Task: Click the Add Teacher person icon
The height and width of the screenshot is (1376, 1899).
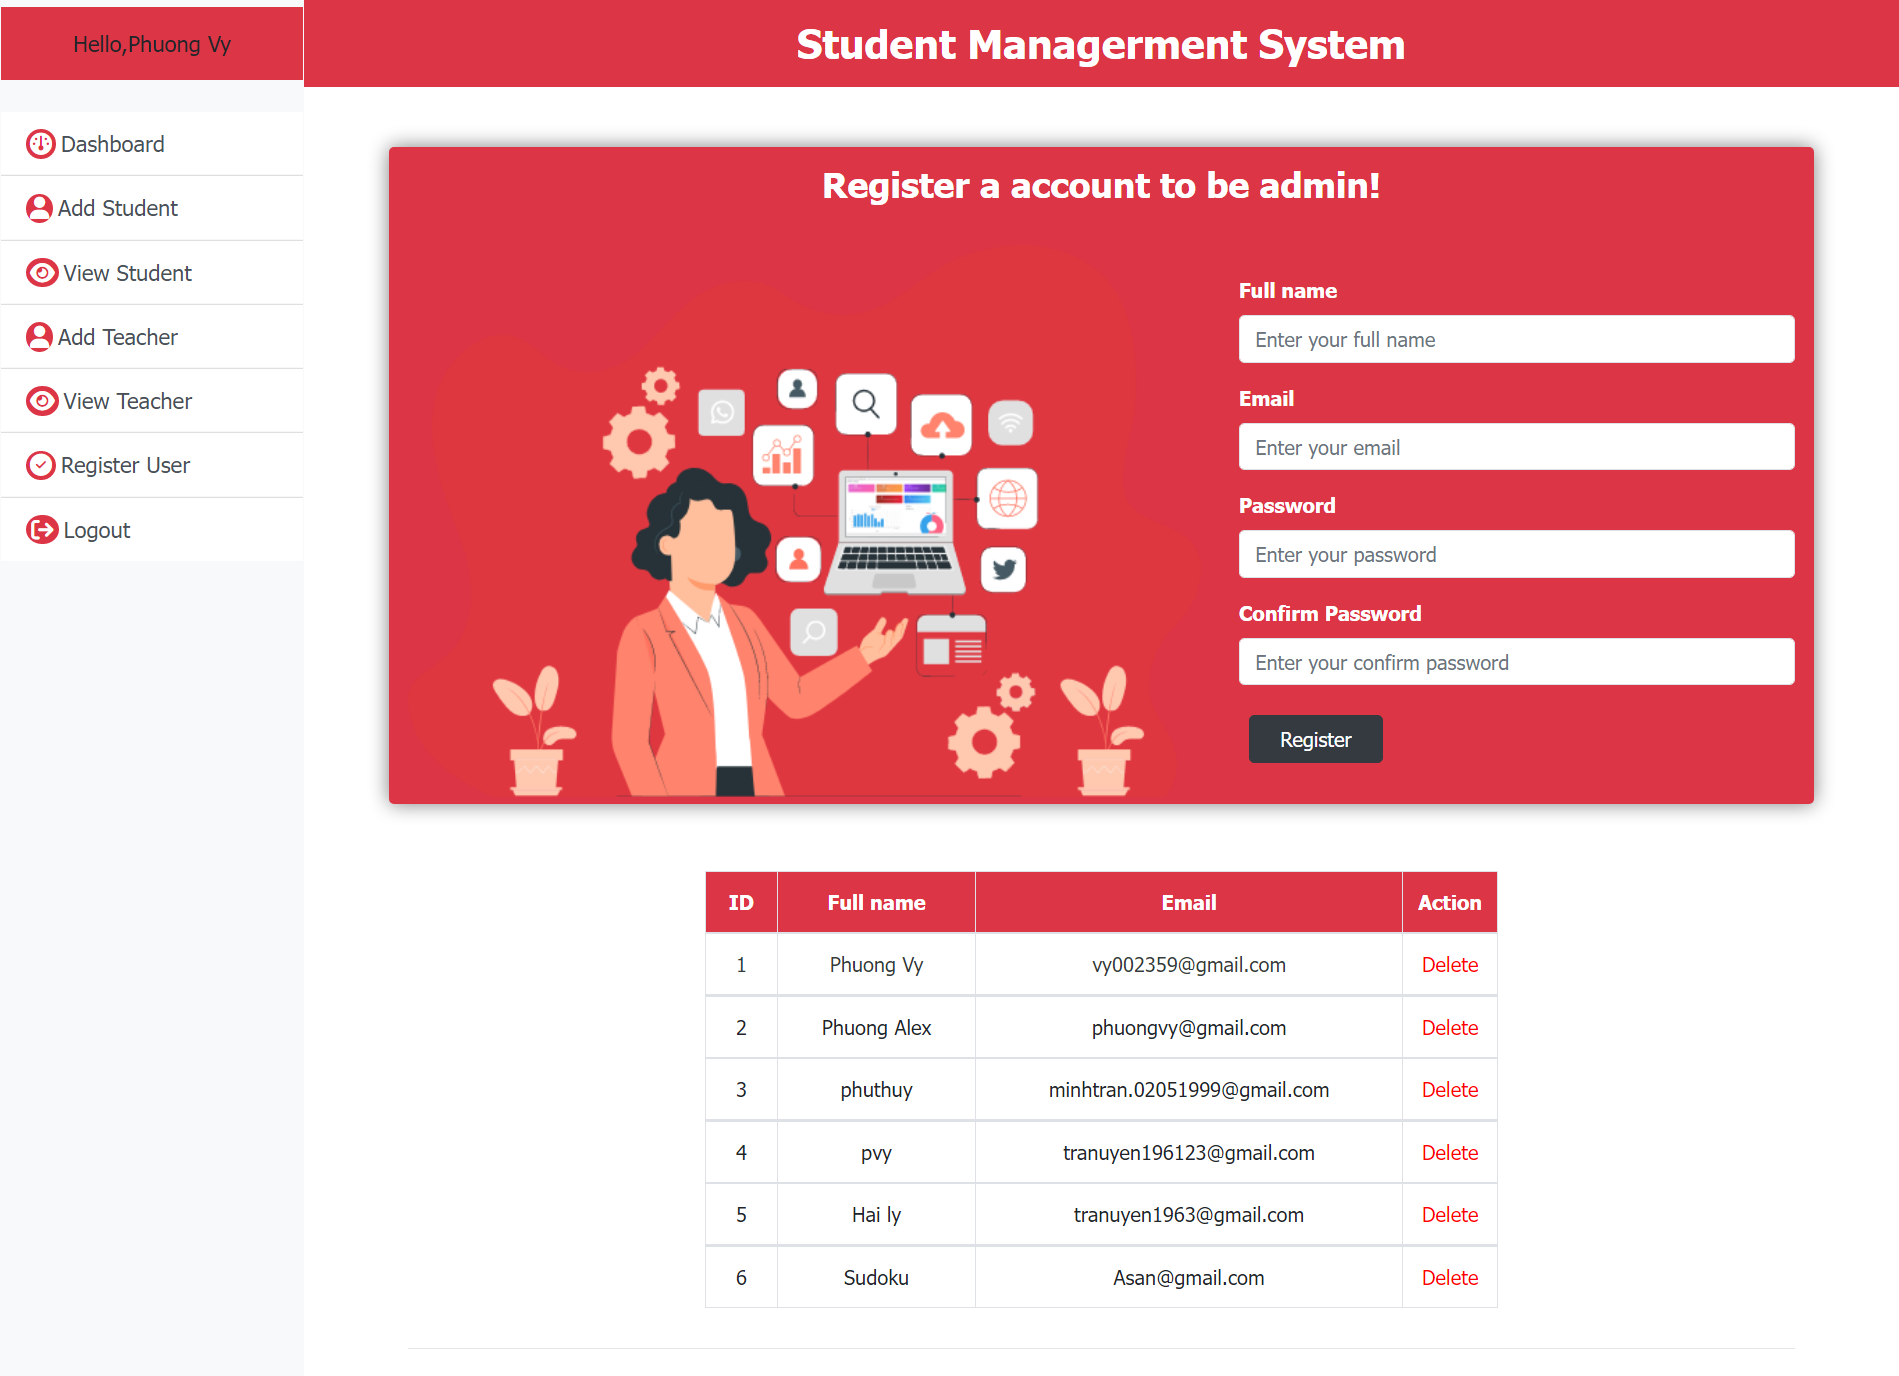Action: click(x=39, y=337)
